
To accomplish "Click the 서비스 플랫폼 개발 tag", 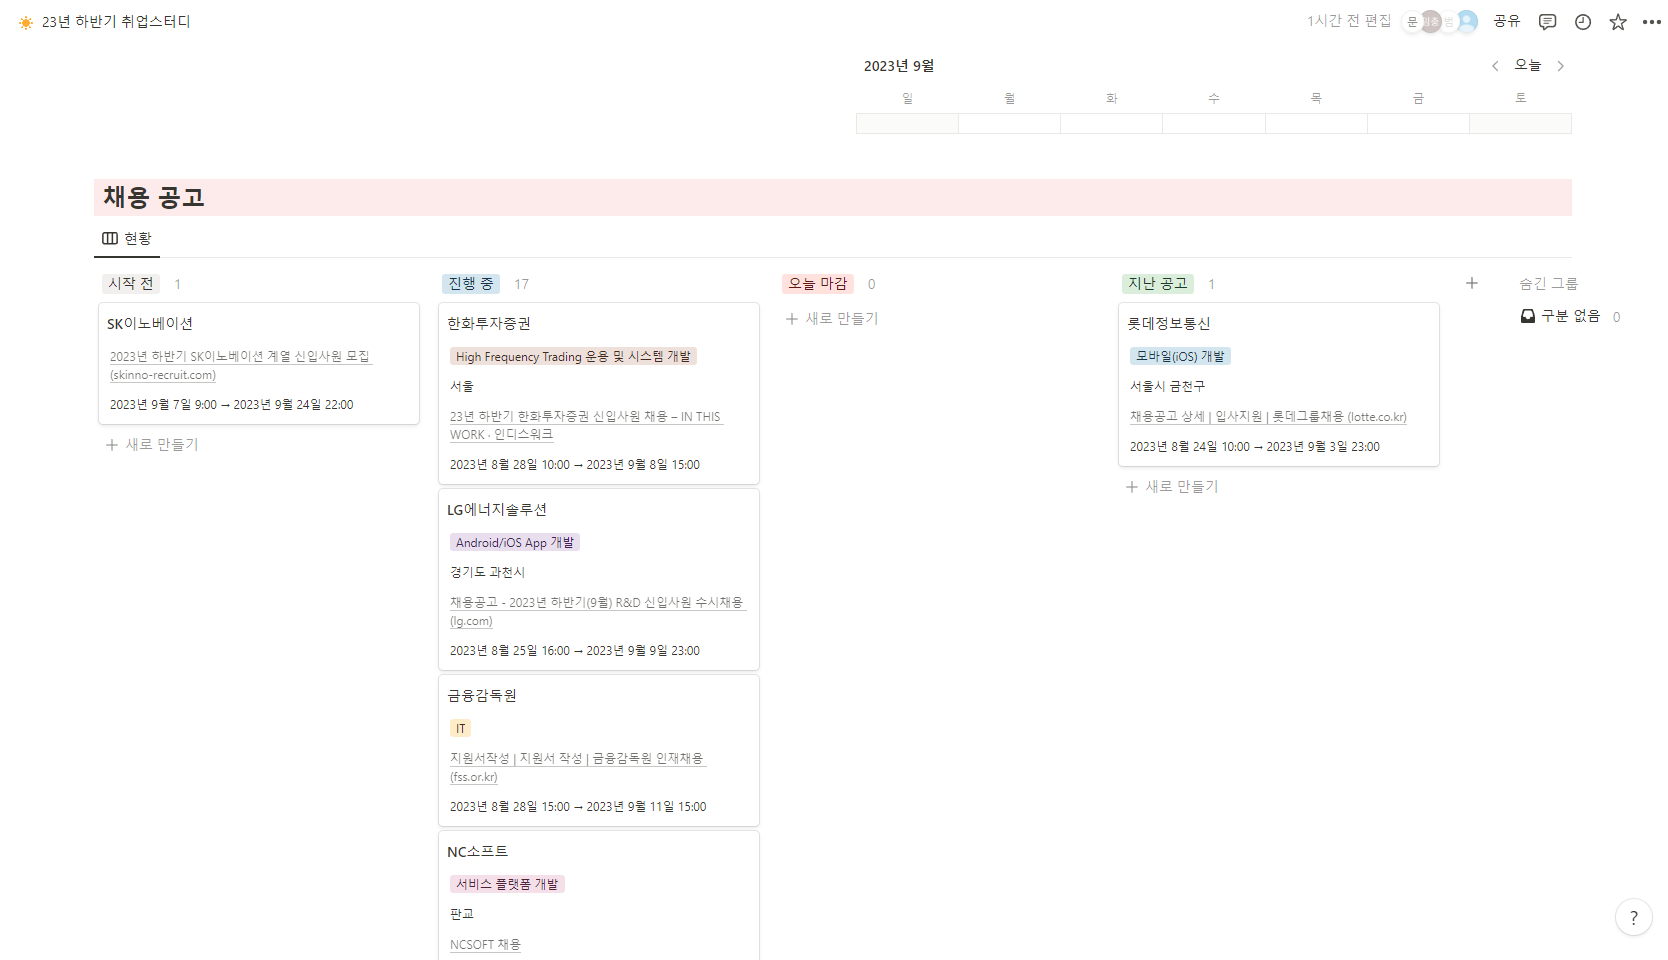I will [507, 885].
